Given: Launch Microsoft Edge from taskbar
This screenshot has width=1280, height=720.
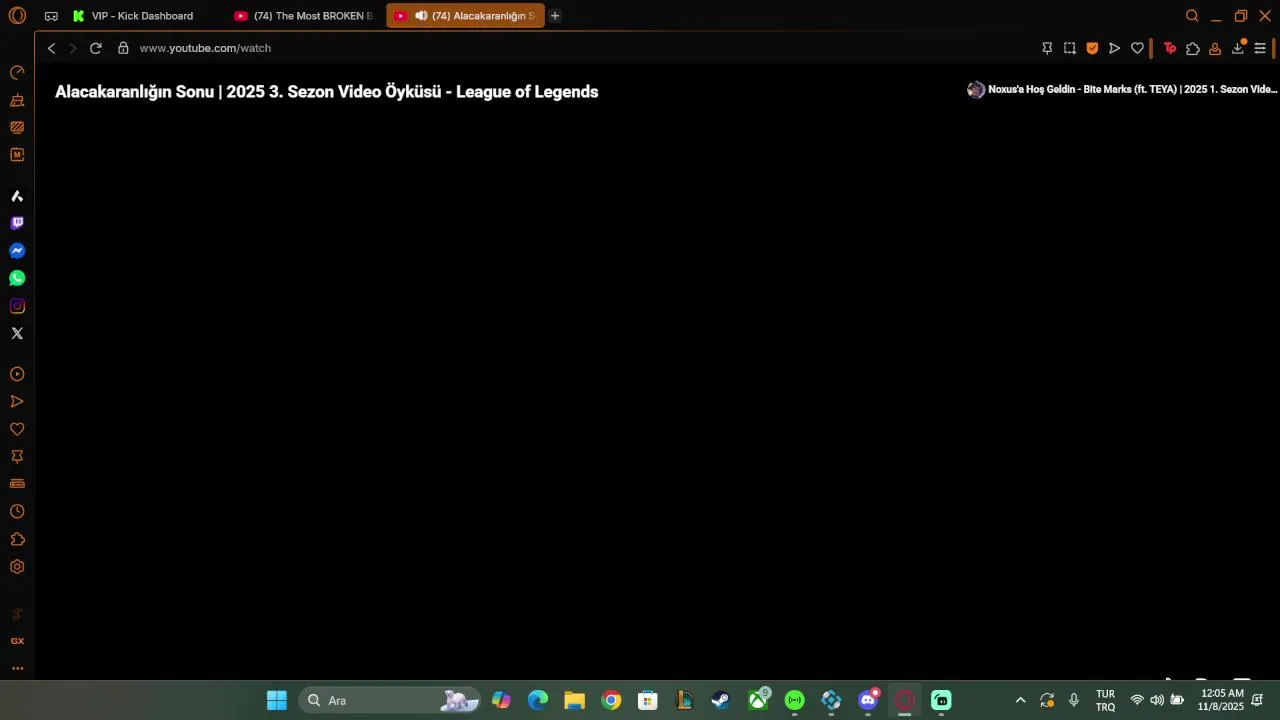Looking at the screenshot, I should [538, 700].
